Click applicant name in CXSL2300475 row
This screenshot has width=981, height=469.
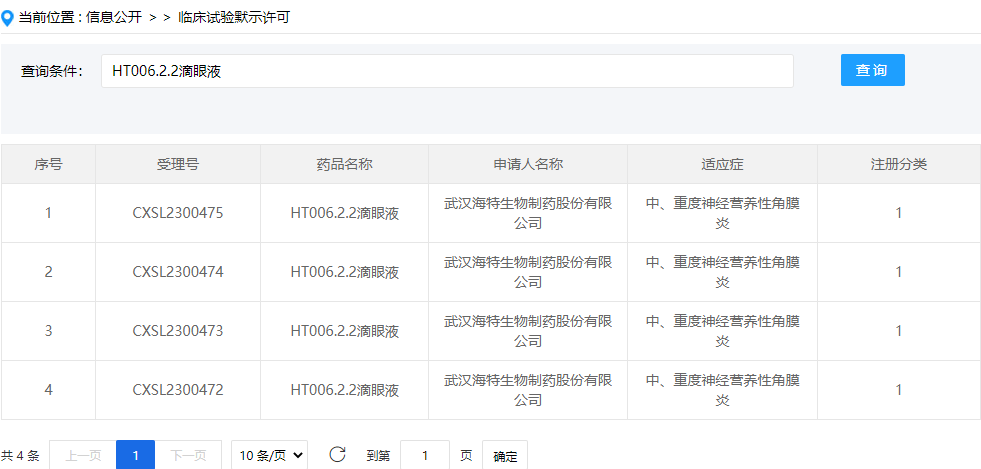[x=528, y=213]
